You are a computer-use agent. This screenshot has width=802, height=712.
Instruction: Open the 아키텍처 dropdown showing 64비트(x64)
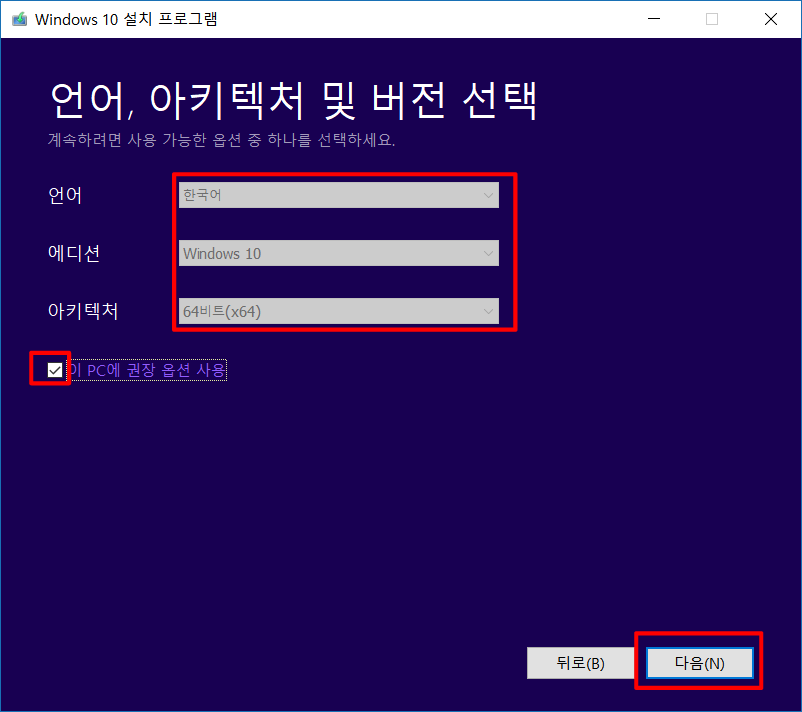(x=339, y=311)
